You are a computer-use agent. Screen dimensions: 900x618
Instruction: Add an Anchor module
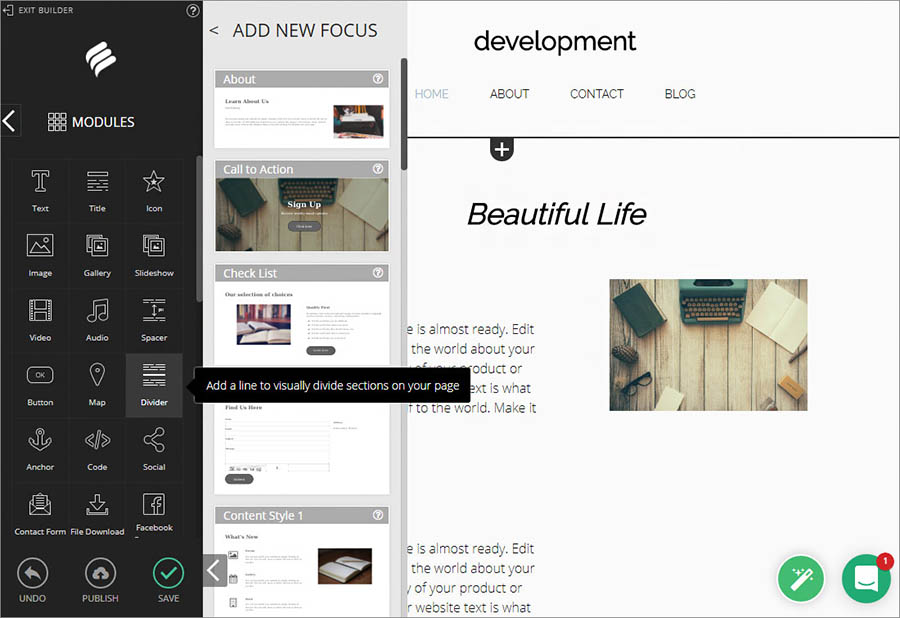coord(40,450)
